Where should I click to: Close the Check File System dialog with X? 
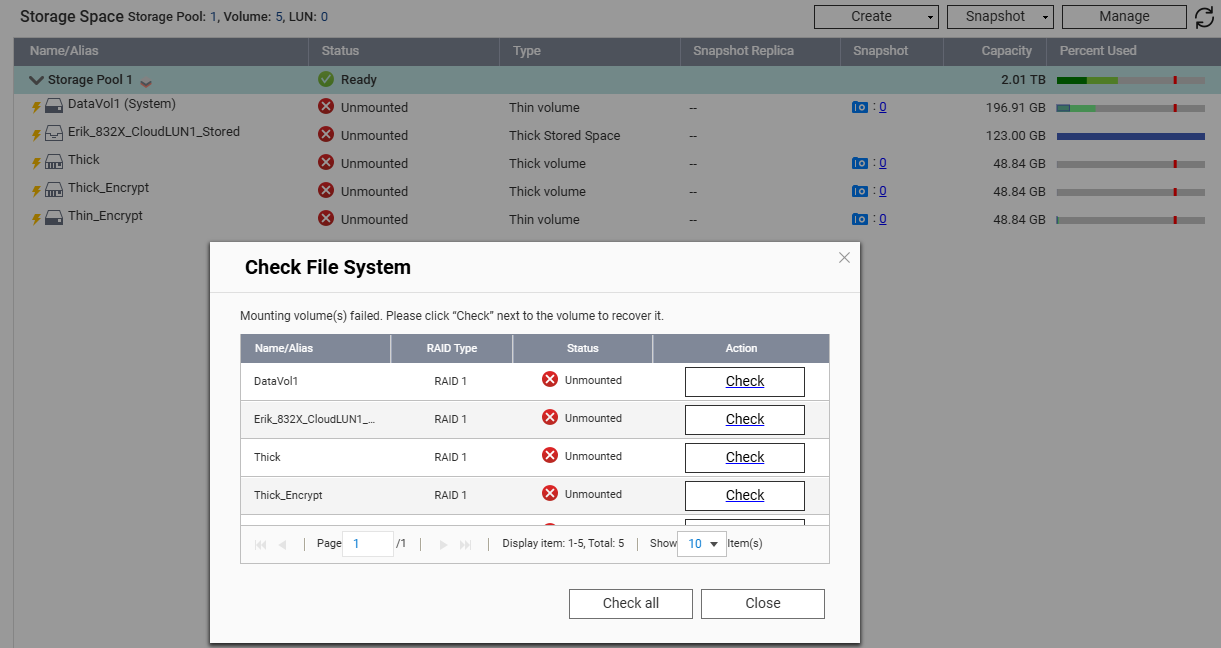844,258
